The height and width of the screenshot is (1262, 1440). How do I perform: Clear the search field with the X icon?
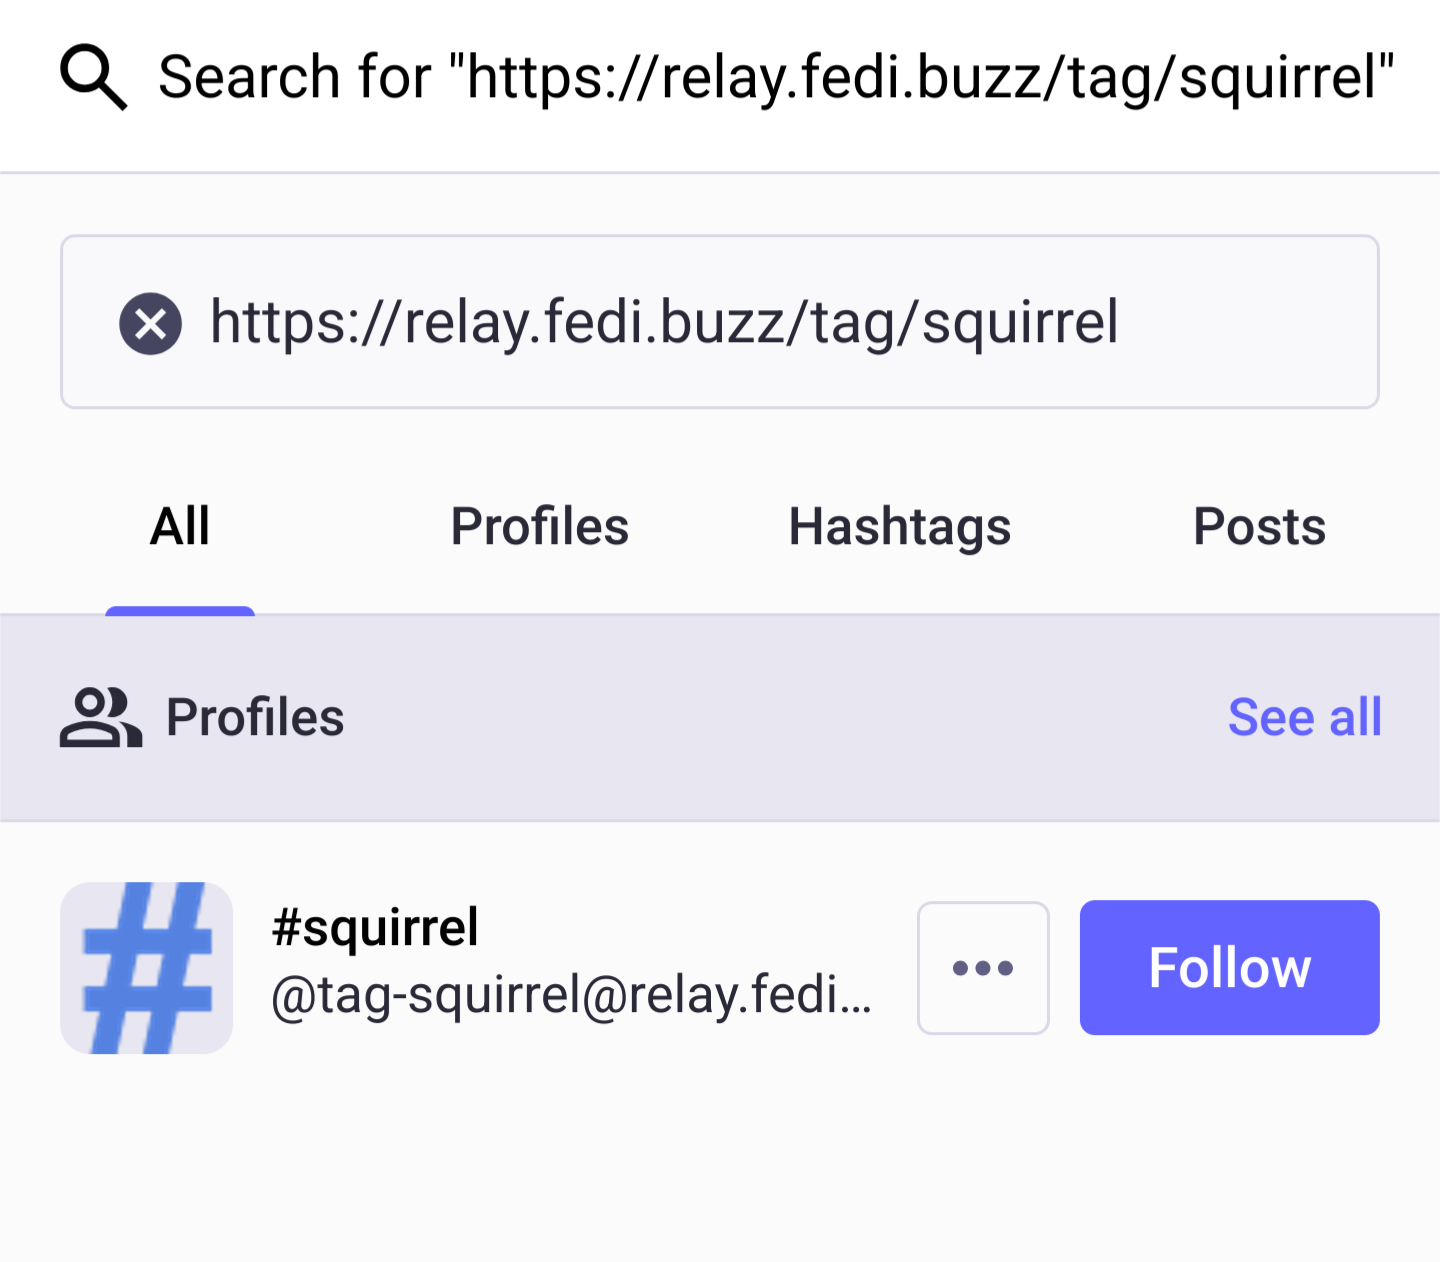[x=150, y=323]
